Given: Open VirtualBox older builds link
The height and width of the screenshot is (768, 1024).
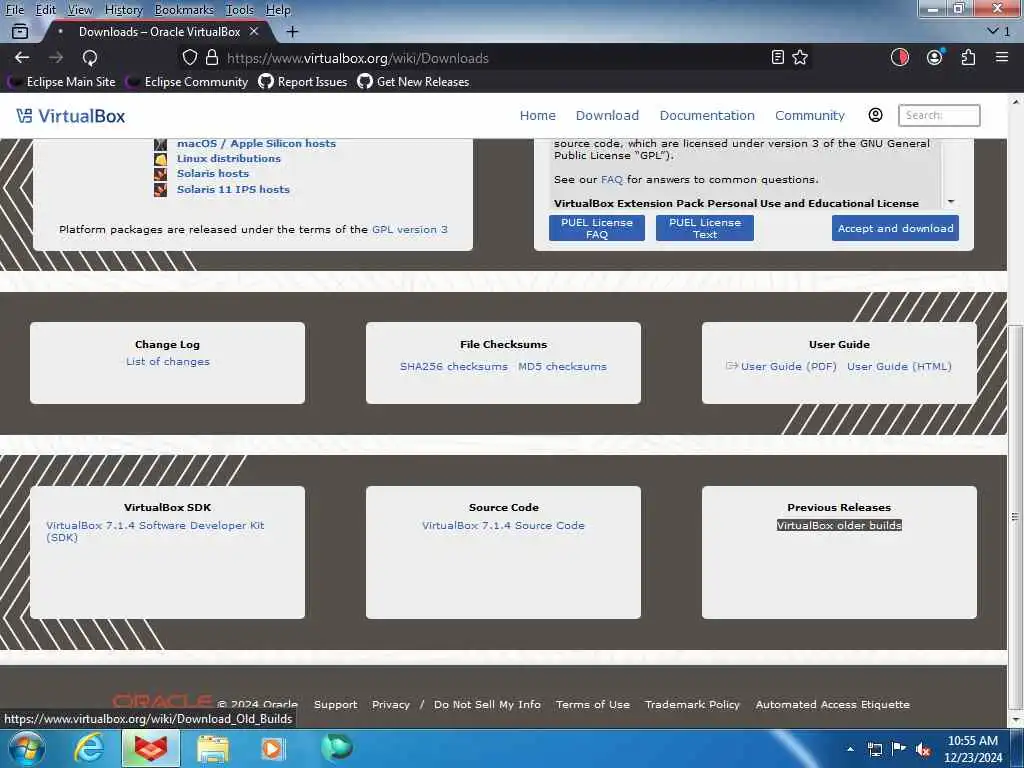Looking at the screenshot, I should coord(839,525).
